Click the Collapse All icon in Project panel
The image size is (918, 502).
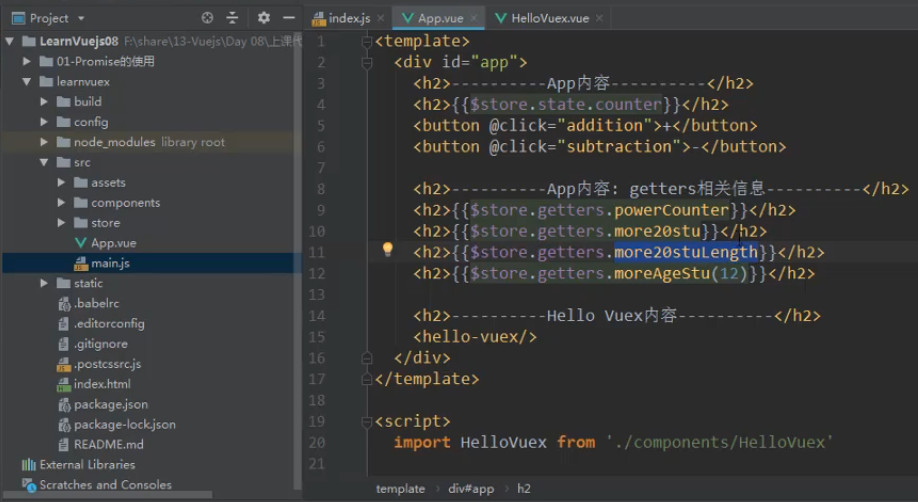click(x=232, y=18)
